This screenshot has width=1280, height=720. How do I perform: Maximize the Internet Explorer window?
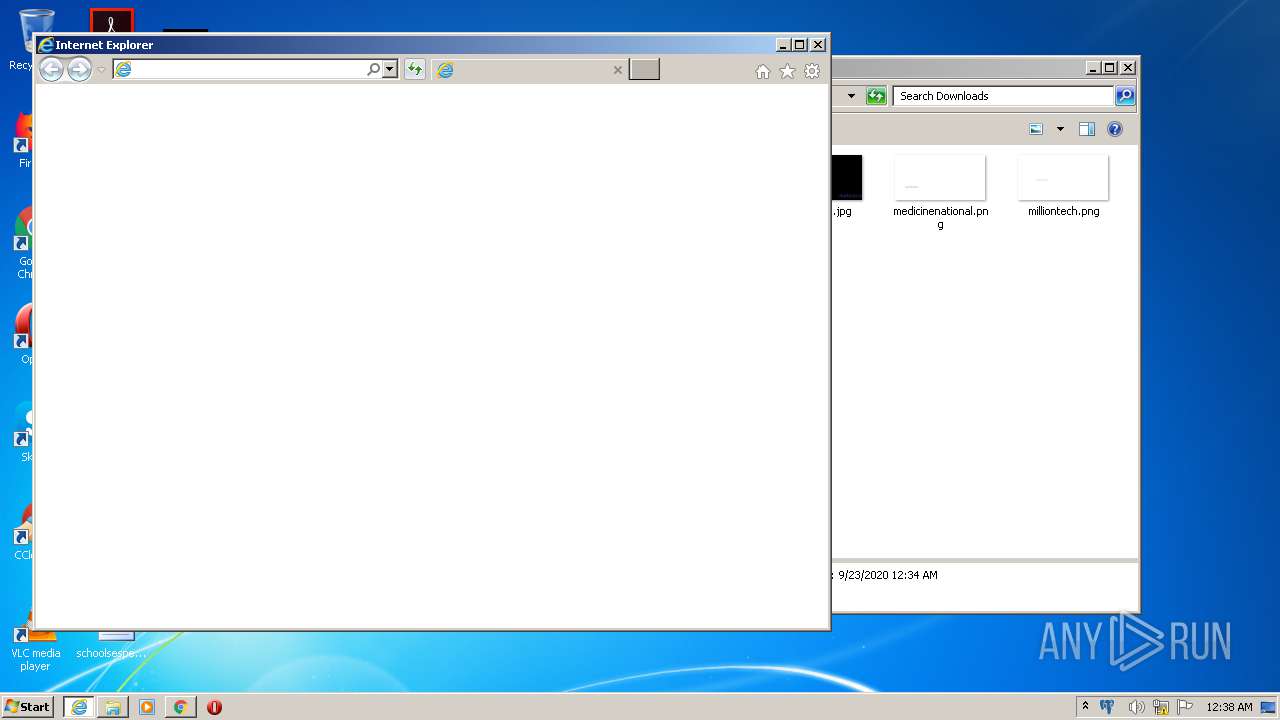point(800,45)
